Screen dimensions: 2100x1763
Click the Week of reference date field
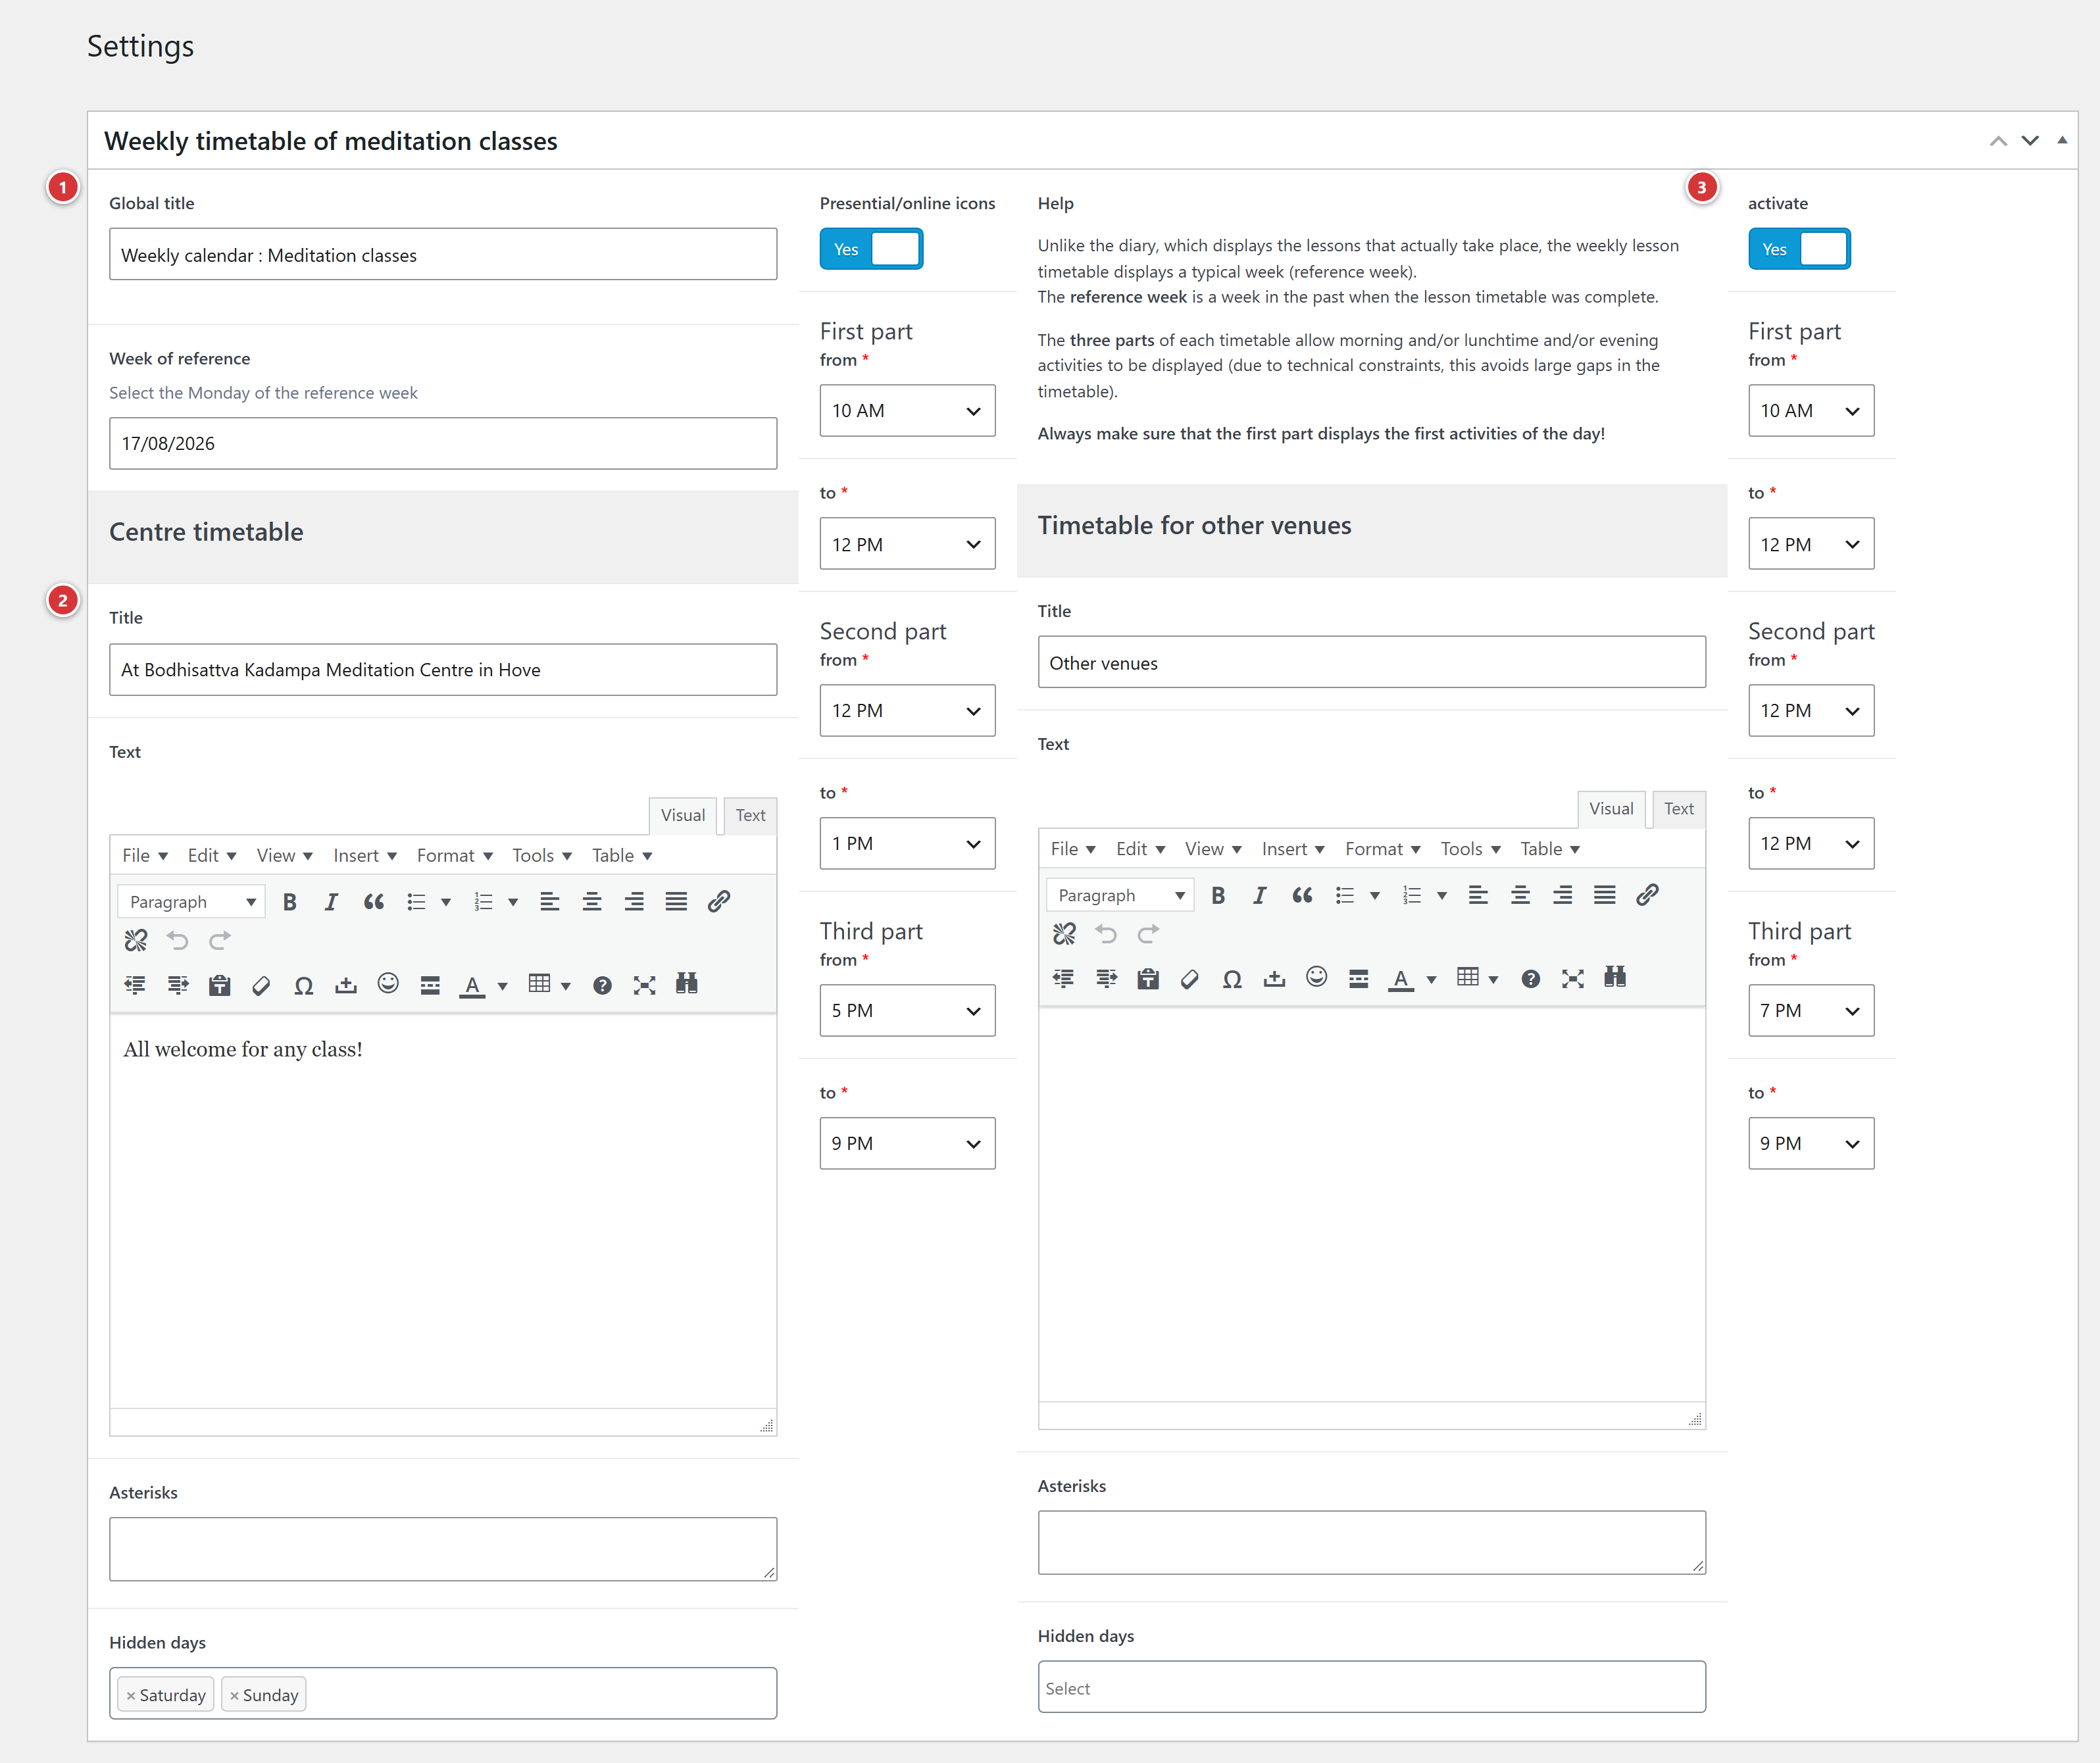click(443, 444)
